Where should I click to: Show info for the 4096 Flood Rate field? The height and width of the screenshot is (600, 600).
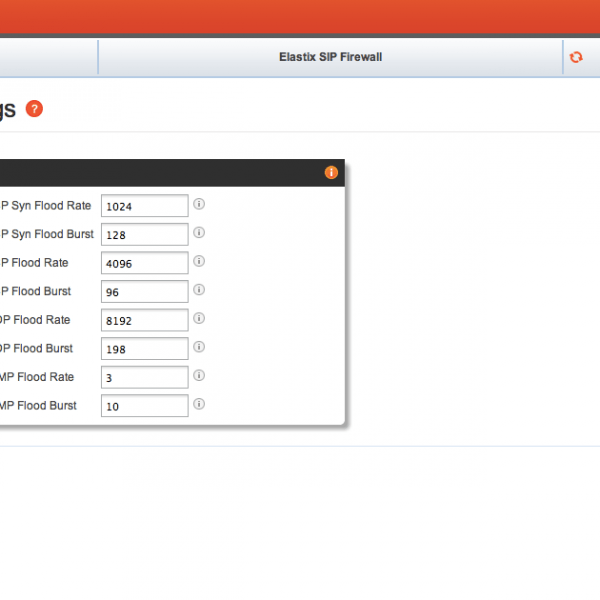click(199, 261)
